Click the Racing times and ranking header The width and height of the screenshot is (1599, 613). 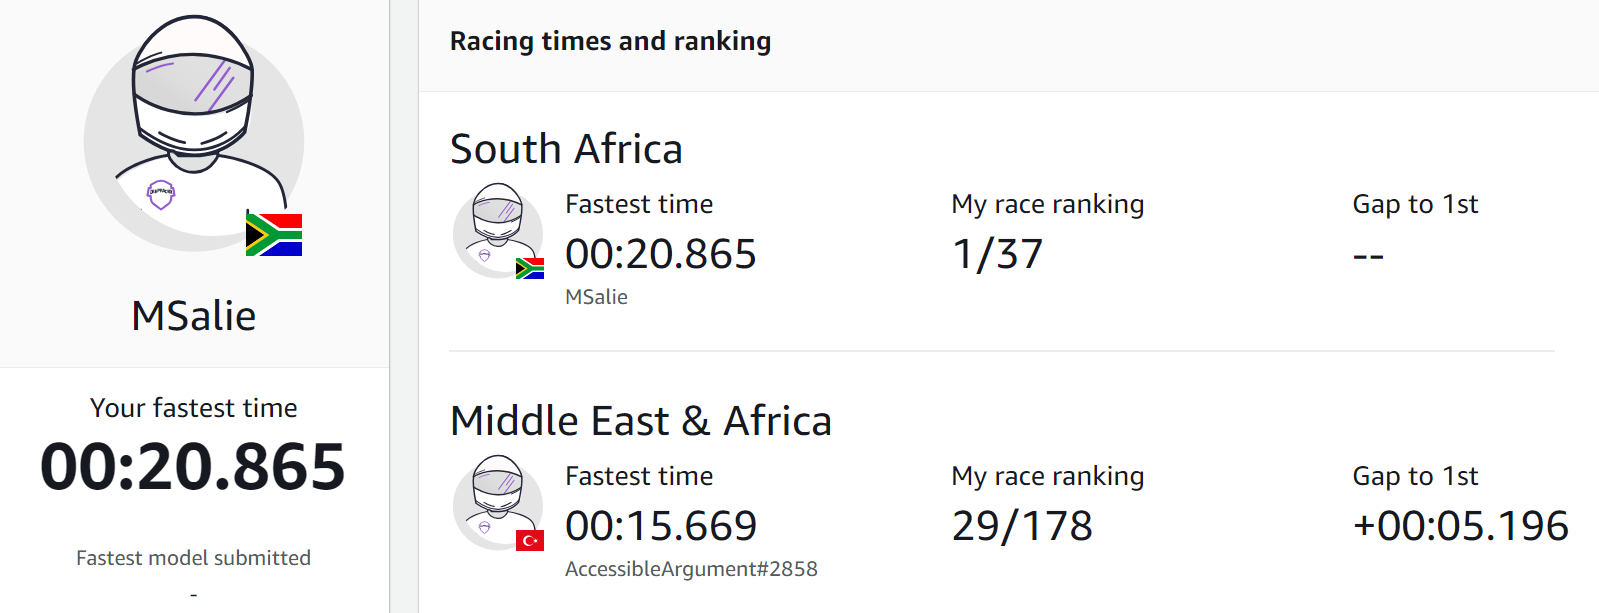pyautogui.click(x=610, y=41)
